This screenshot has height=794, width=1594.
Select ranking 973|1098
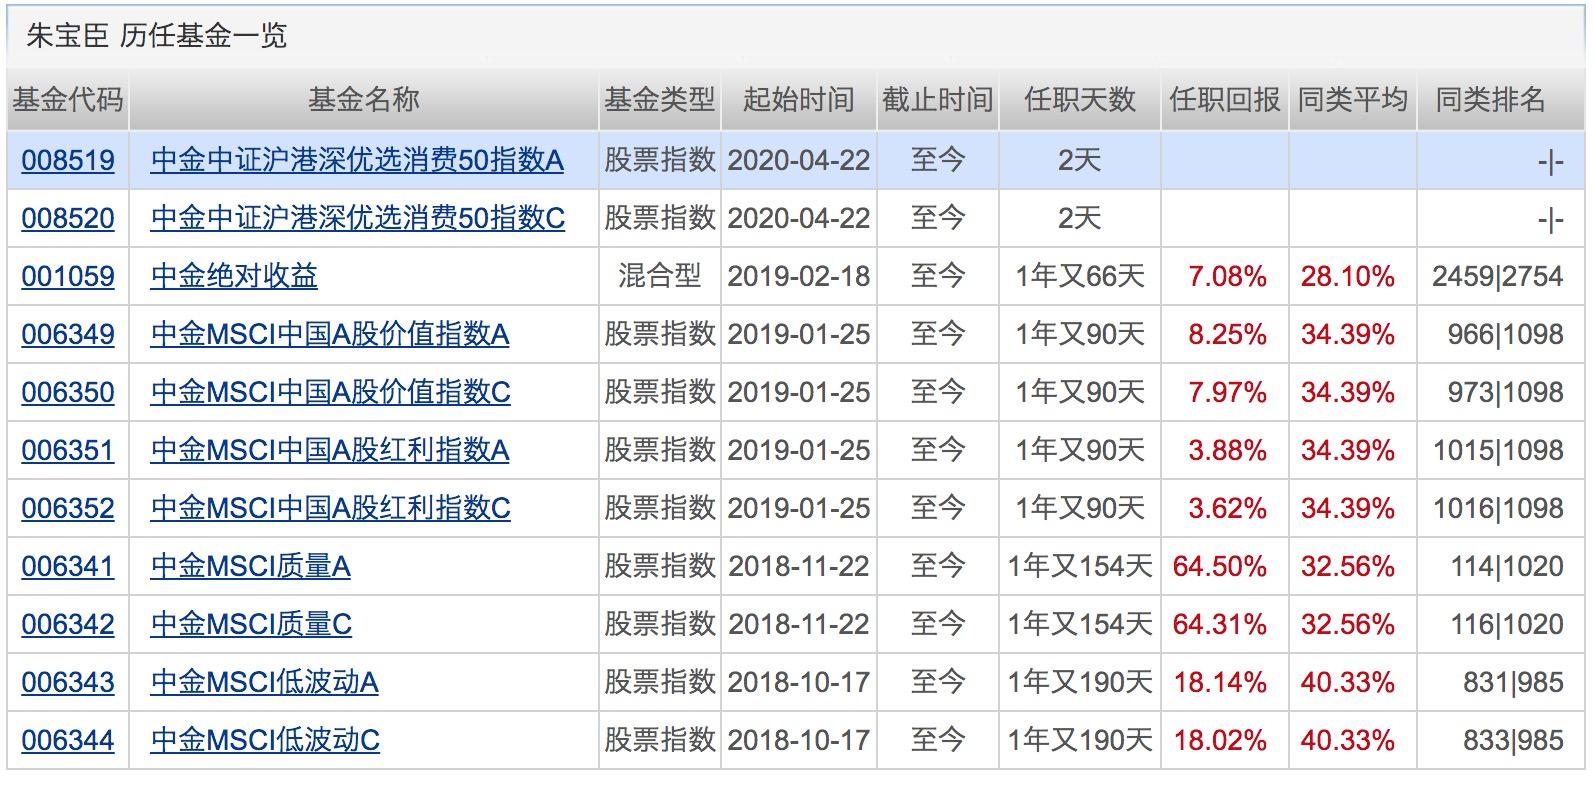point(1506,392)
